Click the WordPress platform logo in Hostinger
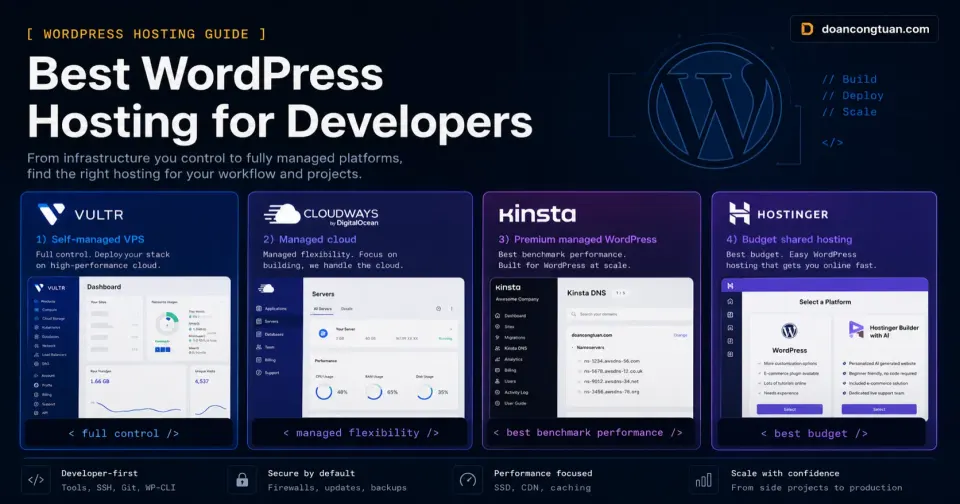This screenshot has height=504, width=960. click(789, 331)
